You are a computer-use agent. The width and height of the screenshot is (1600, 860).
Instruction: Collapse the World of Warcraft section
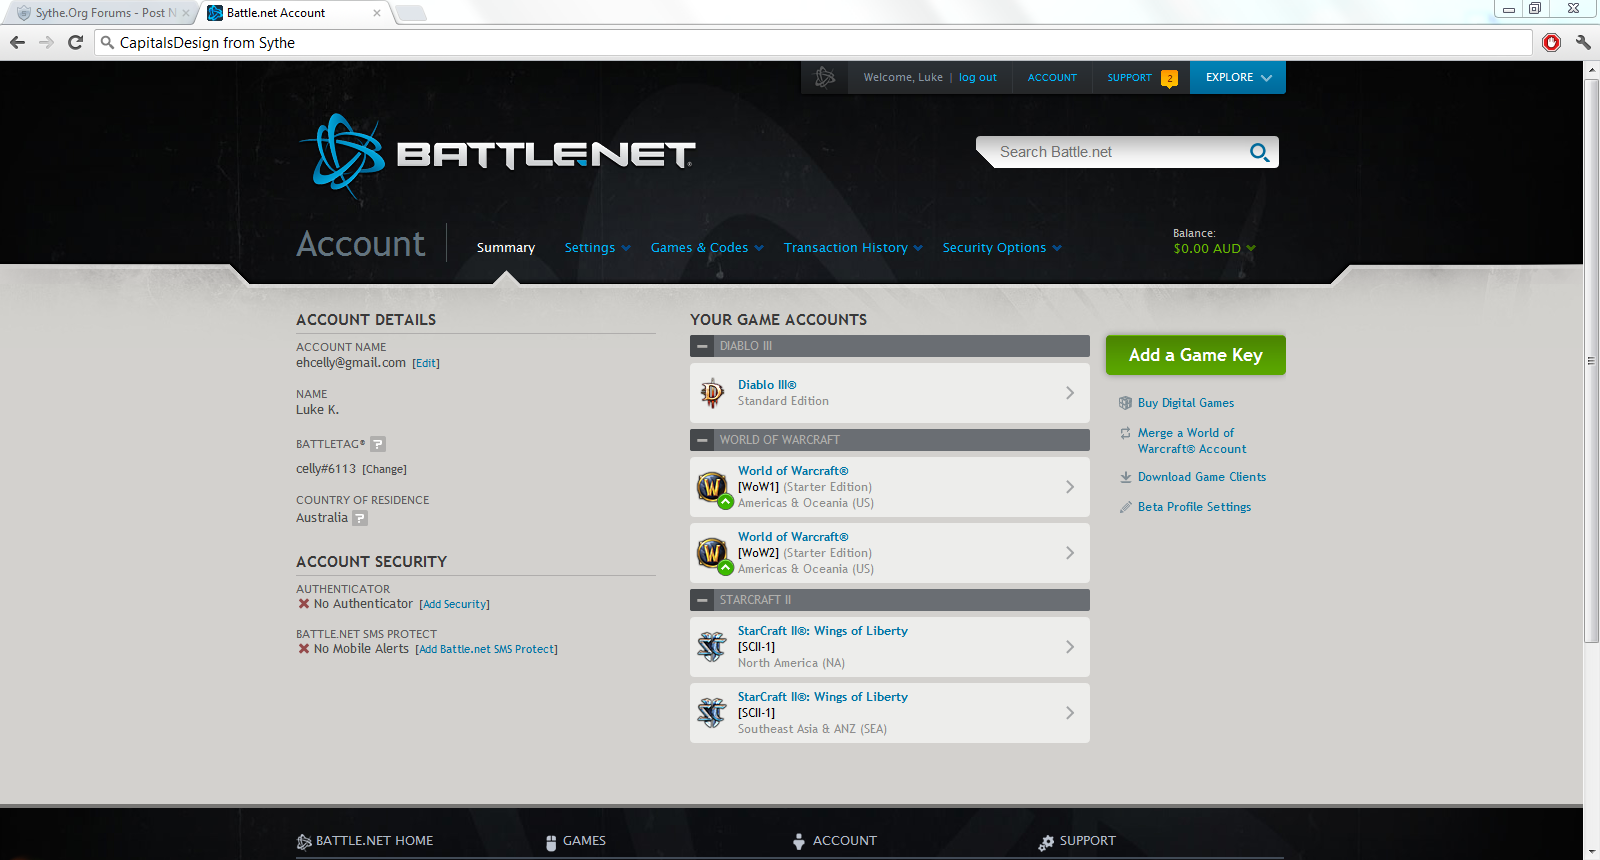pos(703,440)
